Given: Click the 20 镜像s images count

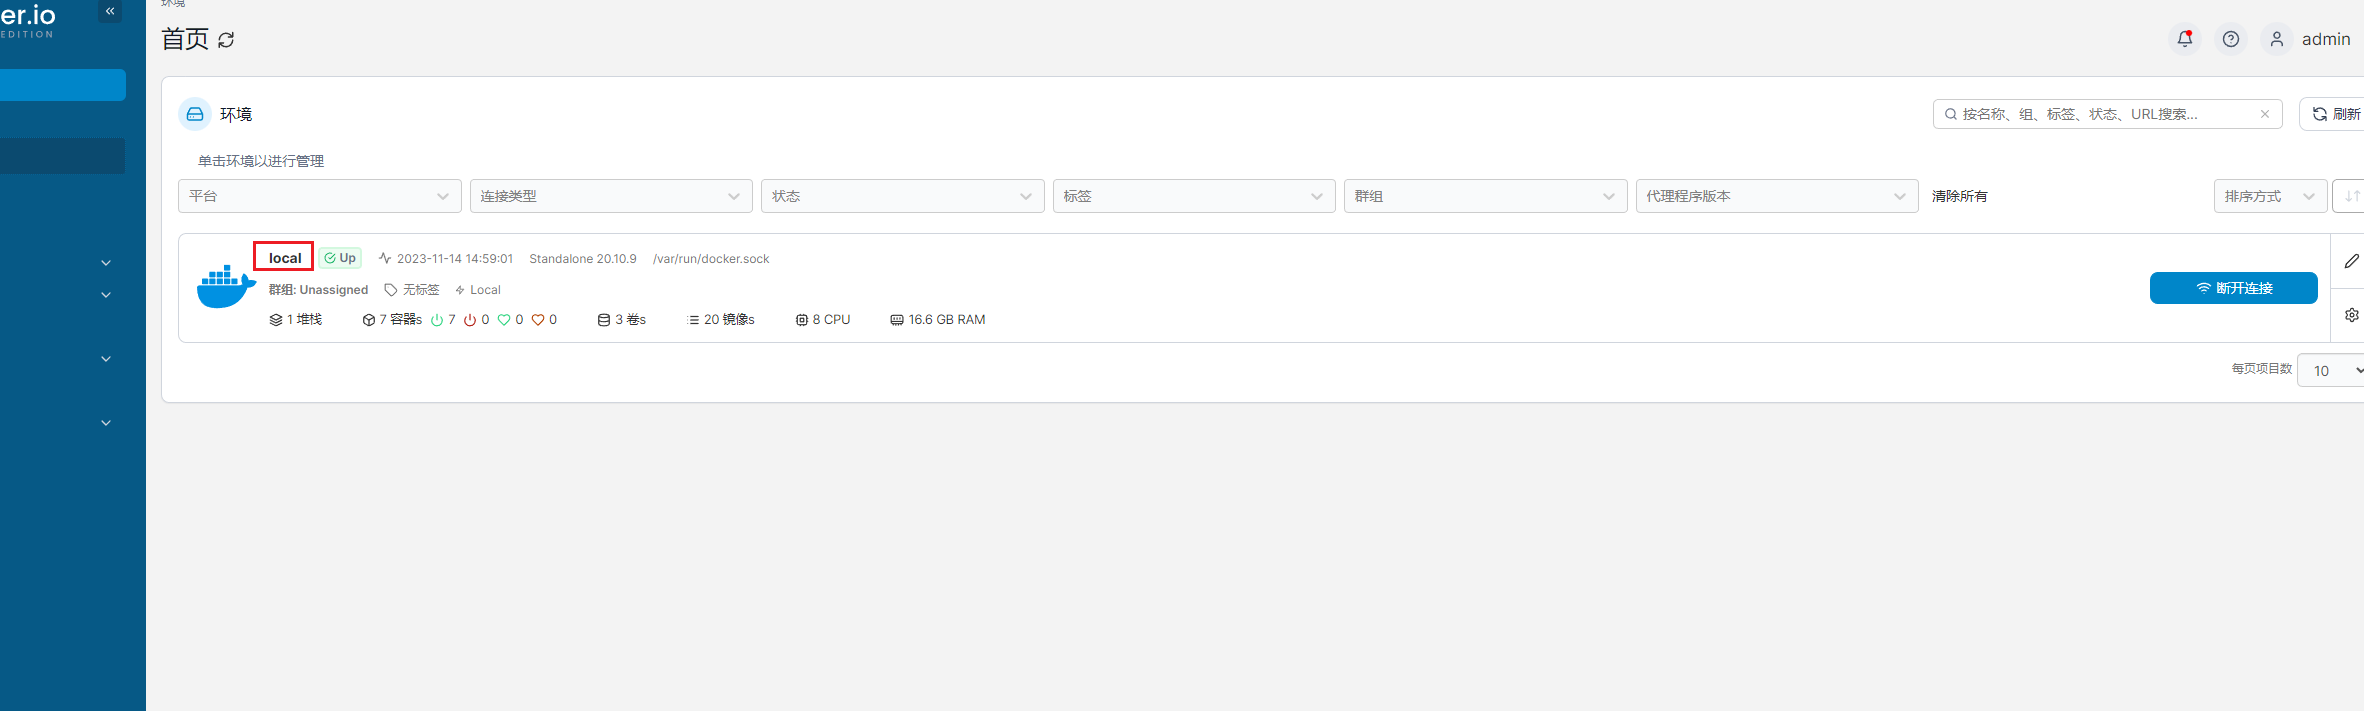Looking at the screenshot, I should tap(721, 320).
